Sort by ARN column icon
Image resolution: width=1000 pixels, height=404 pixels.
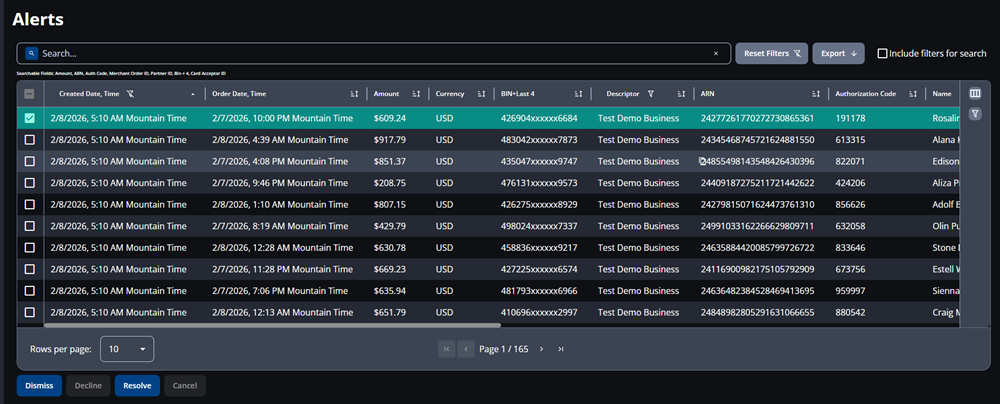click(x=816, y=94)
